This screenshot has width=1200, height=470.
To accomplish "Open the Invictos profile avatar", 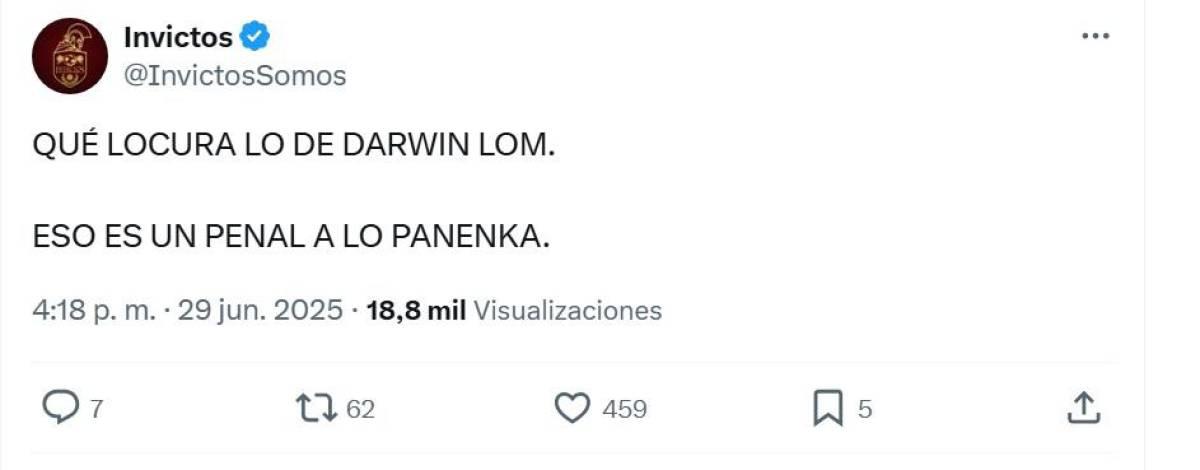I will 69,57.
